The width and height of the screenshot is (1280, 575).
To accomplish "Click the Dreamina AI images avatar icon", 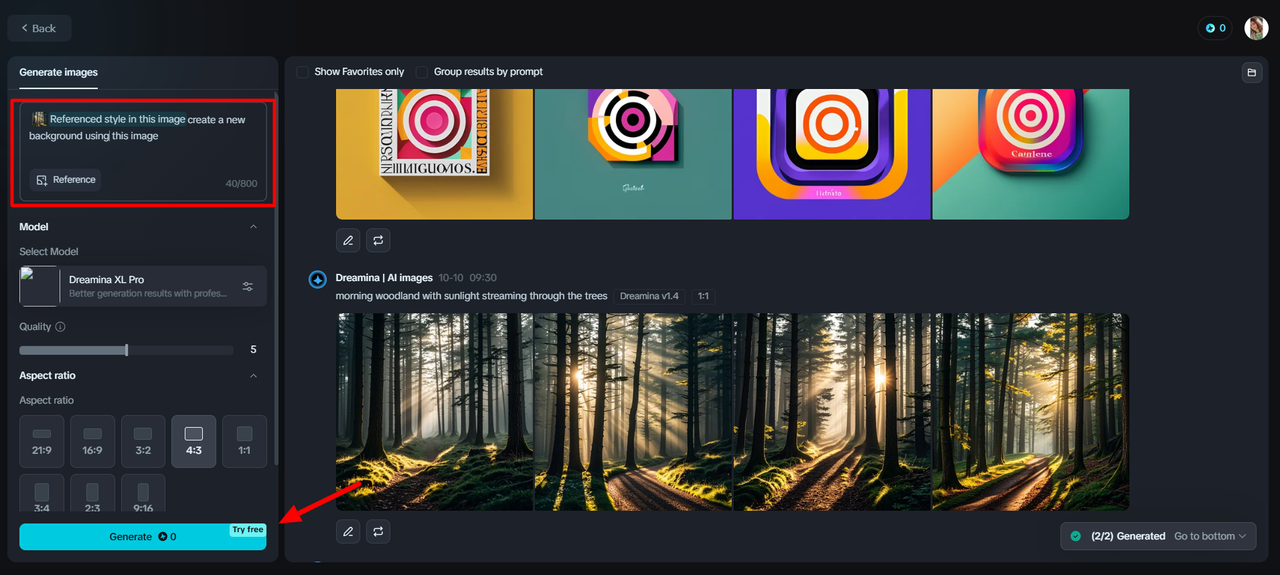I will point(317,279).
